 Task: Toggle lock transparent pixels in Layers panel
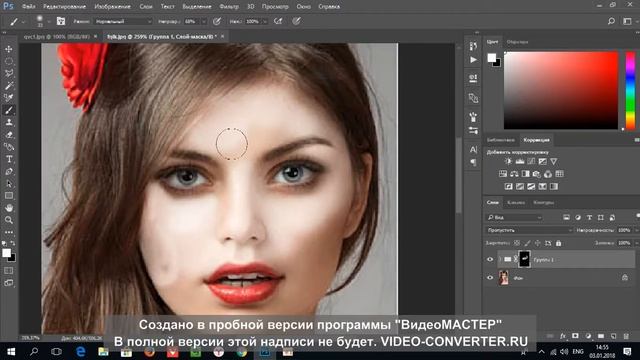pyautogui.click(x=517, y=243)
